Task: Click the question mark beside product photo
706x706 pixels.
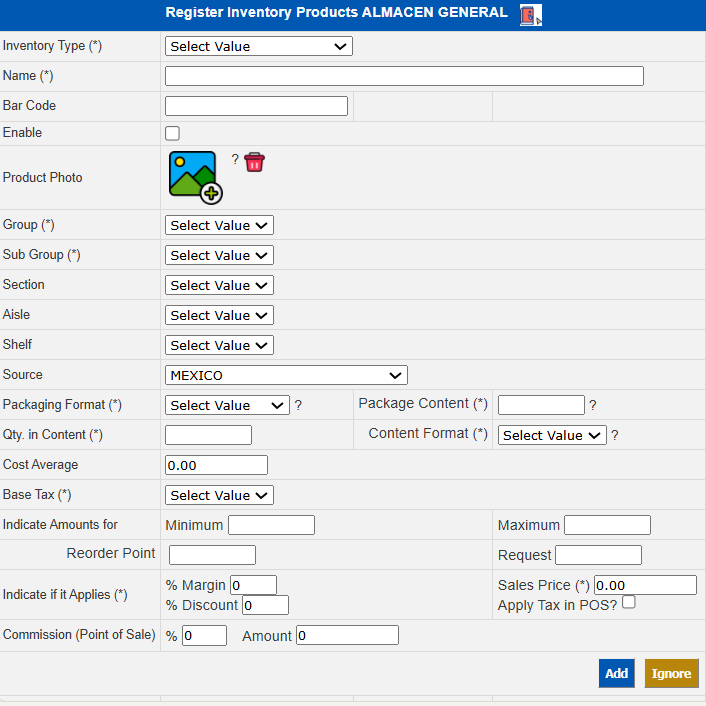Action: [x=235, y=159]
